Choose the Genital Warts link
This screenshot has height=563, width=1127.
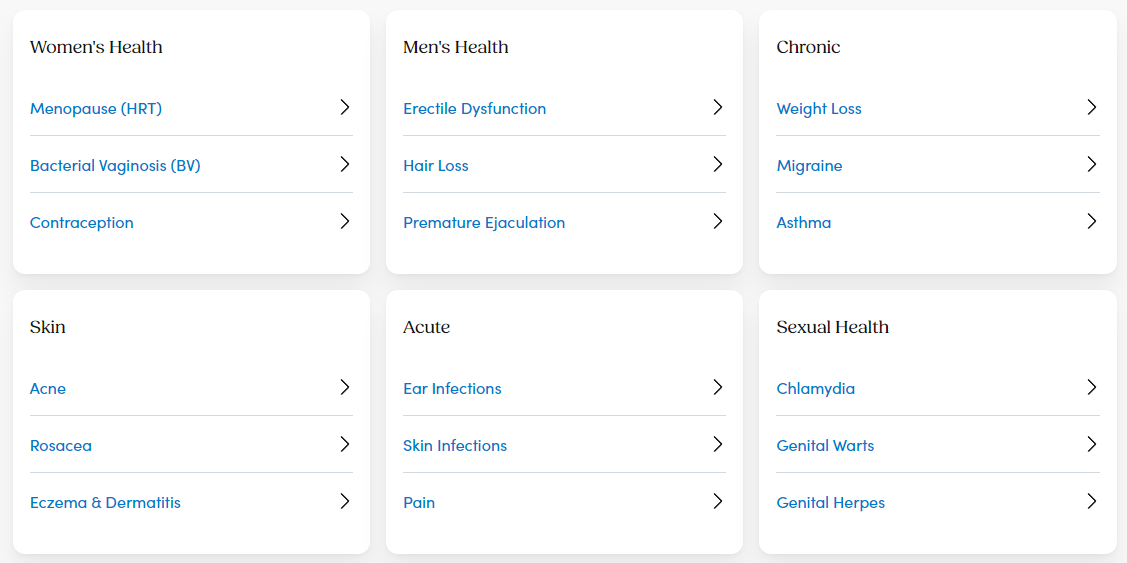click(825, 446)
